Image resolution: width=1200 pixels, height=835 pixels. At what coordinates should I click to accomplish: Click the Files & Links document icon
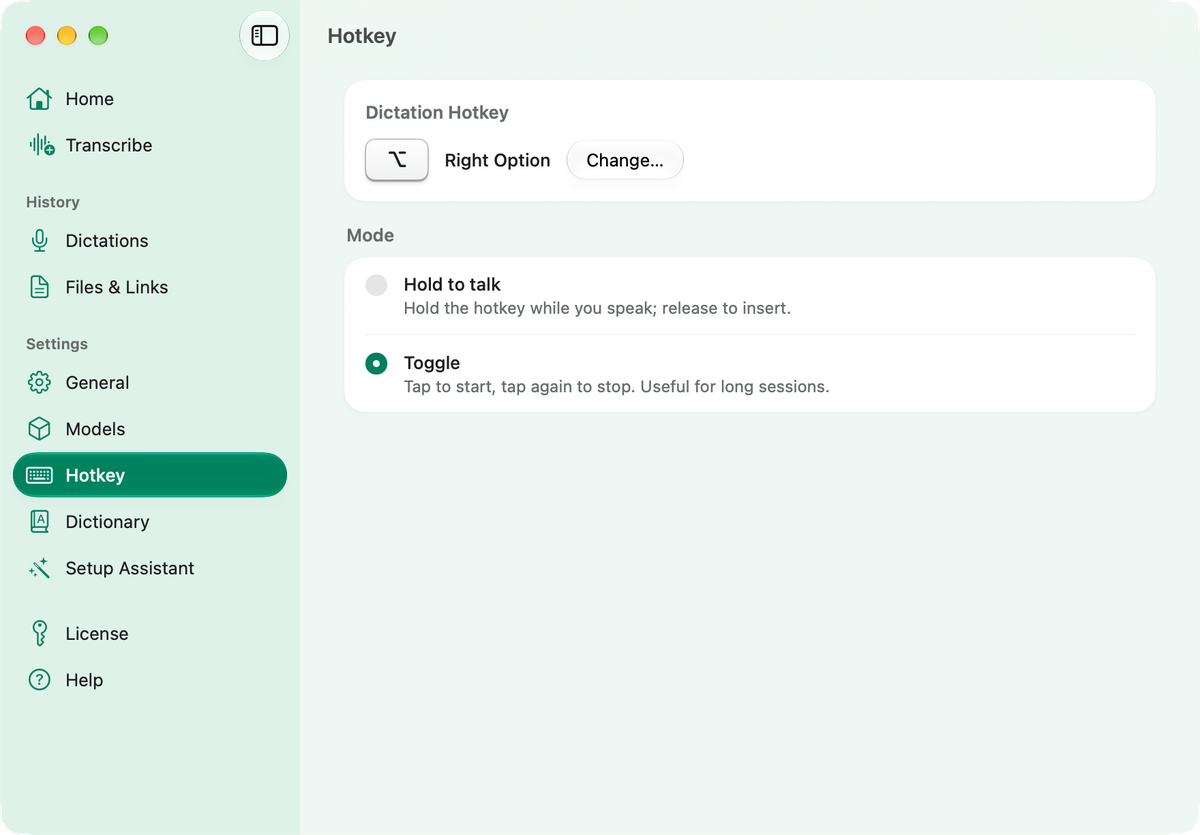[x=39, y=287]
